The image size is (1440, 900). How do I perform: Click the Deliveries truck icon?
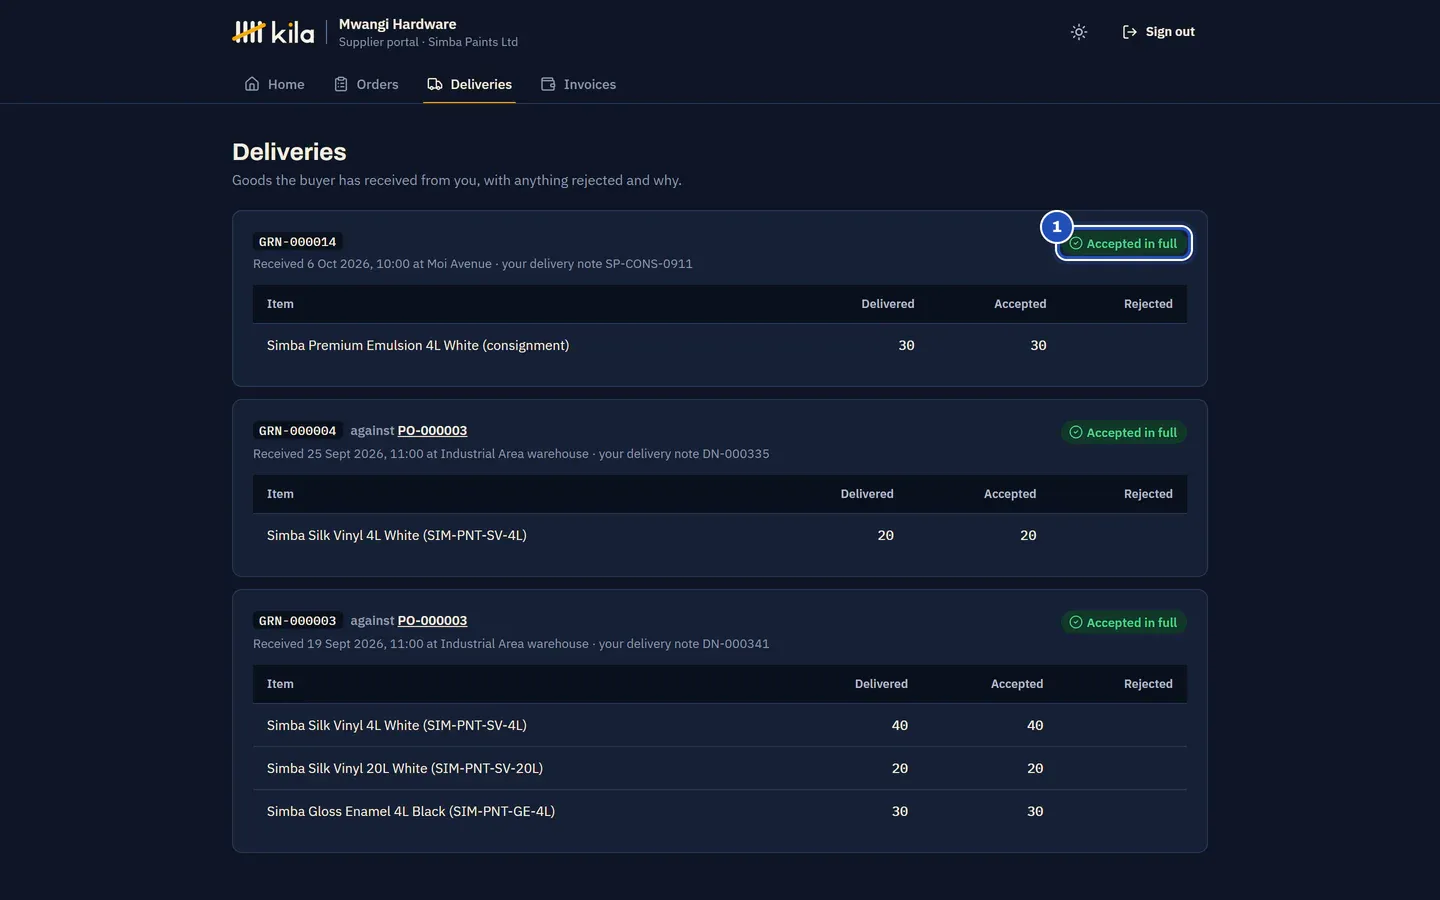[435, 84]
